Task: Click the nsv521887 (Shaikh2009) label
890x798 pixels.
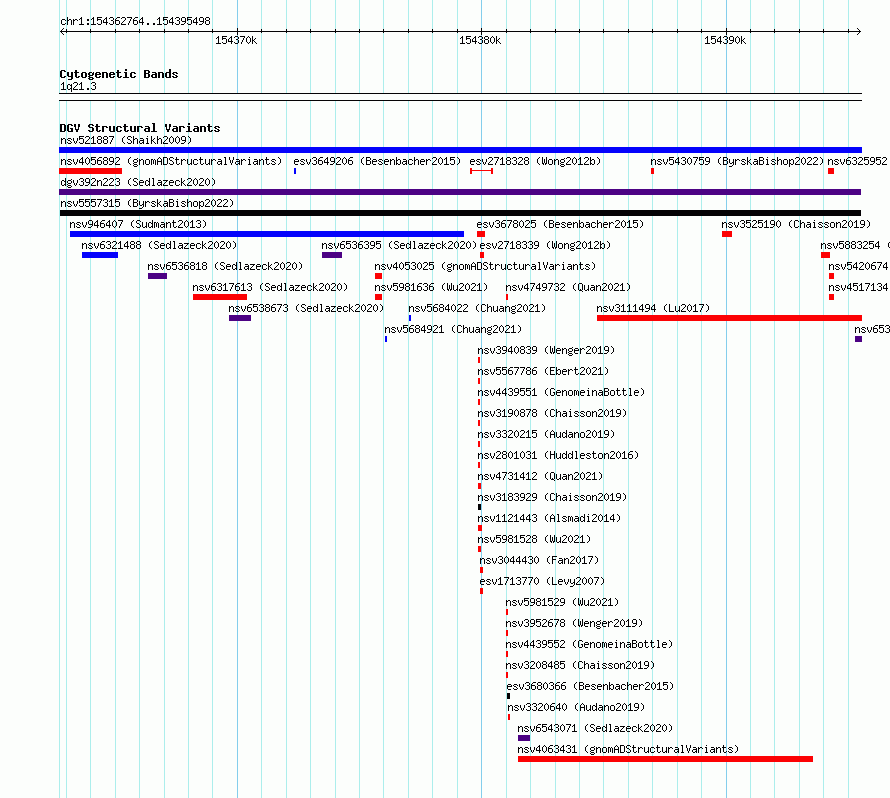Action: 126,140
